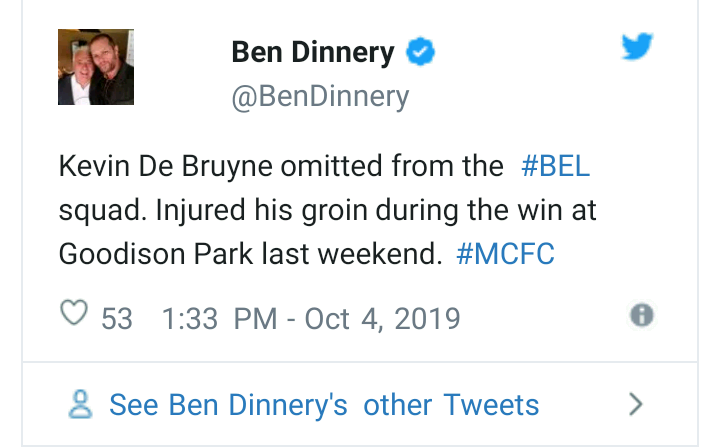
Task: Open the @BenDinnery handle link
Action: [320, 96]
